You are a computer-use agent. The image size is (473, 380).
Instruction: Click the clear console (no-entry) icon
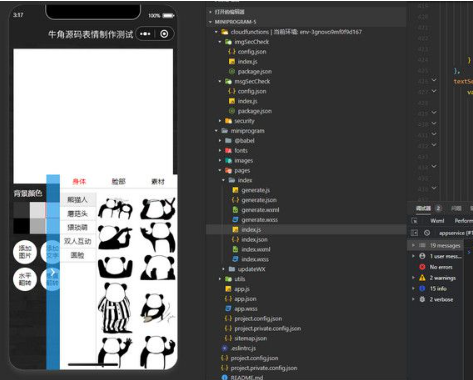(427, 233)
